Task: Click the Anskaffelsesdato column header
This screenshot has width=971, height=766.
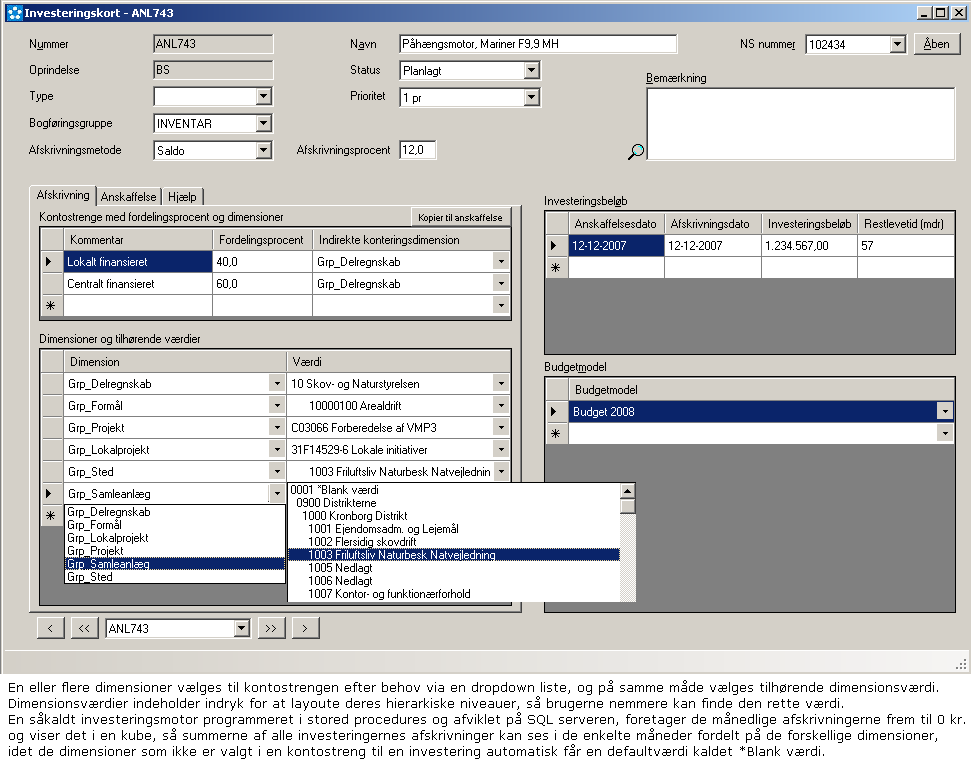Action: [x=616, y=224]
